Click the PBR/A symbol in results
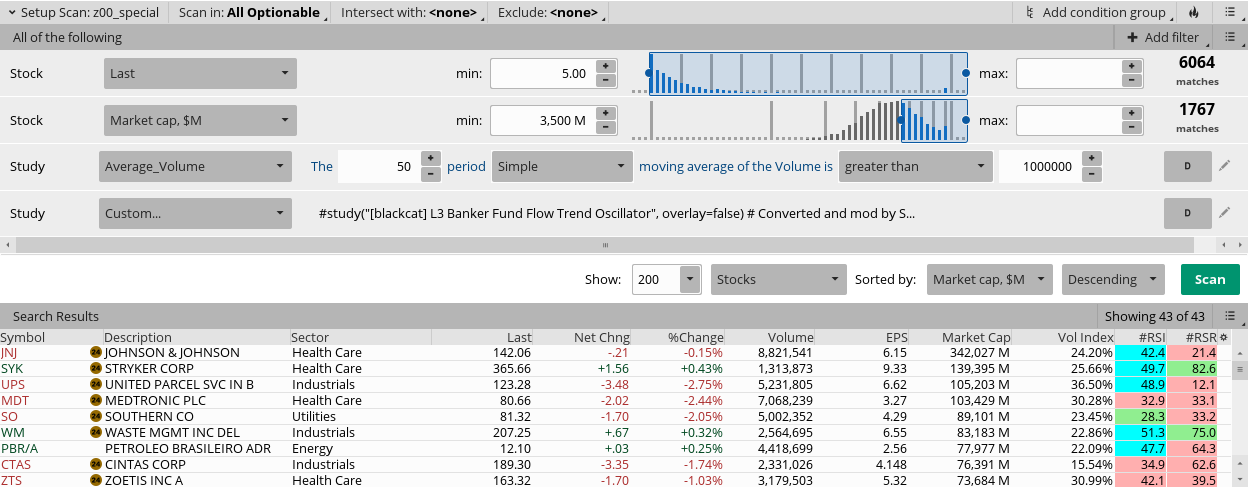1248x487 pixels. [19, 449]
